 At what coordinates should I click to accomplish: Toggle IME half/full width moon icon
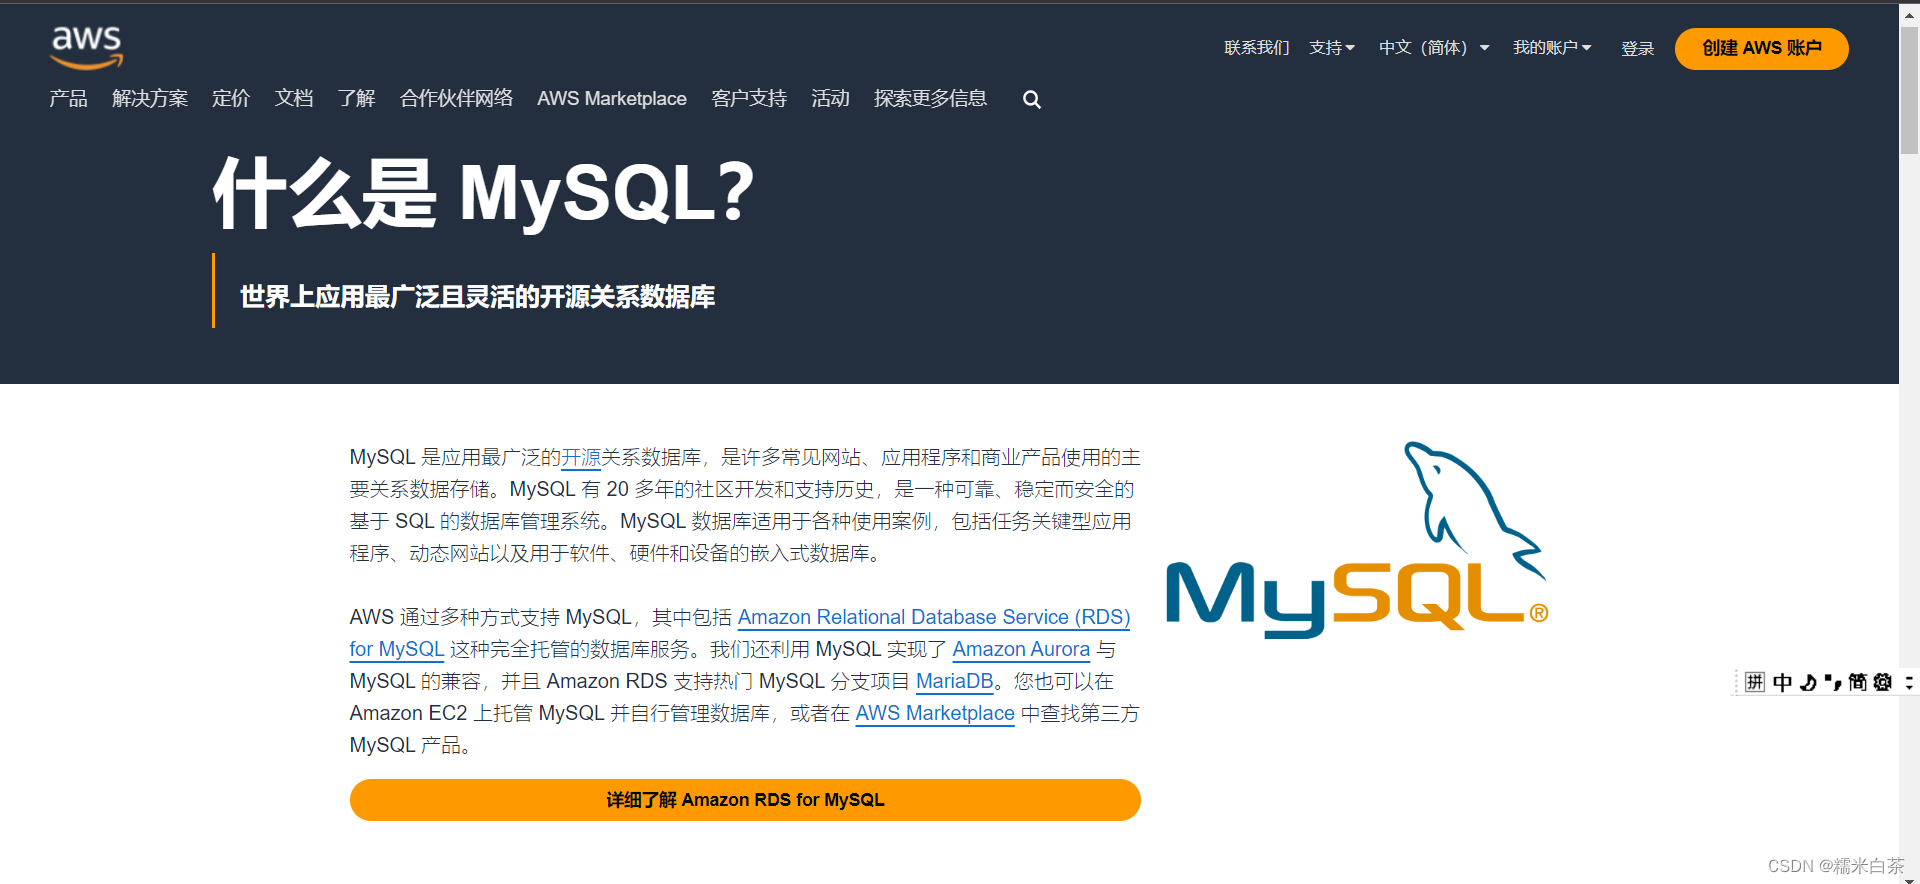1808,682
